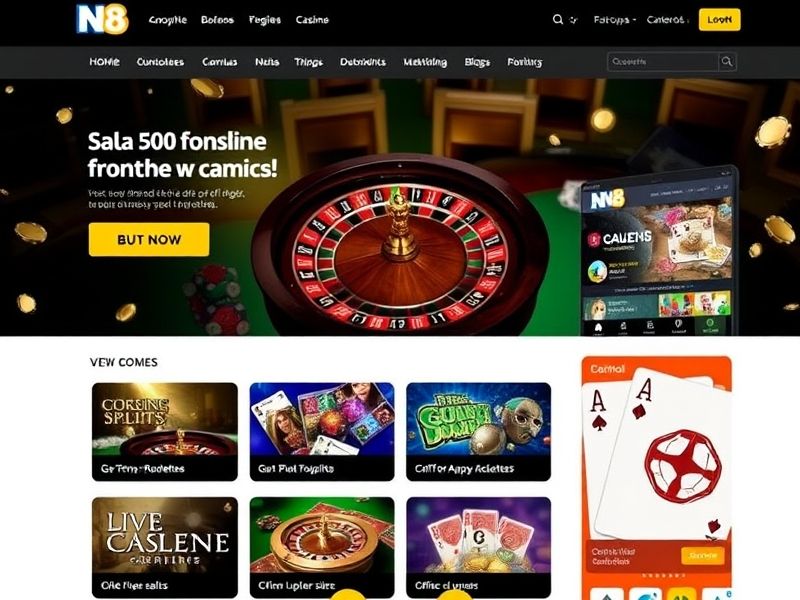This screenshot has width=800, height=600.
Task: Click green icon in tablet bottom bar
Action: tap(709, 325)
